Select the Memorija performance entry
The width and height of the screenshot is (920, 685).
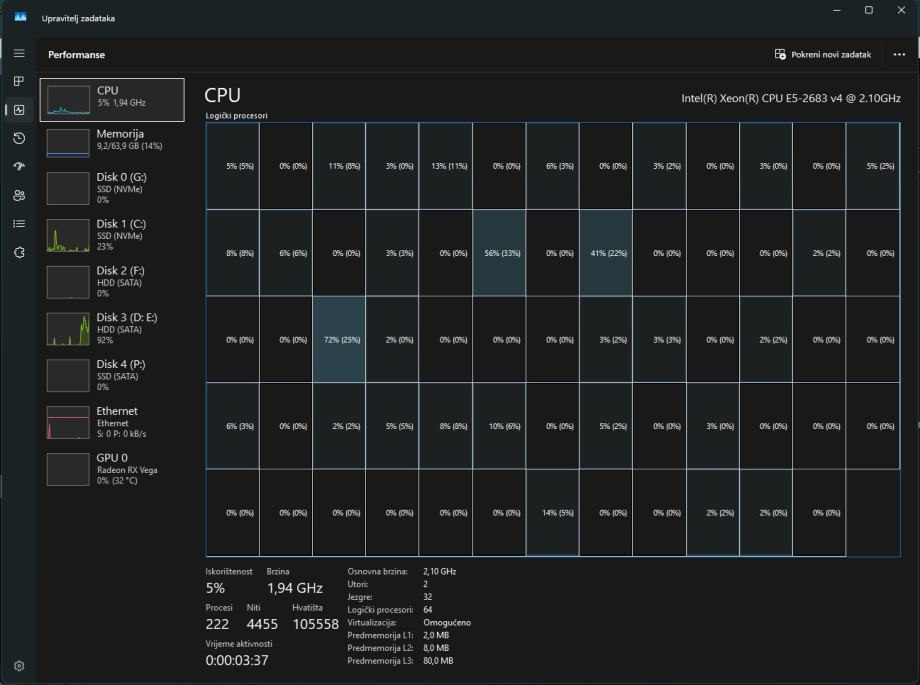112,142
